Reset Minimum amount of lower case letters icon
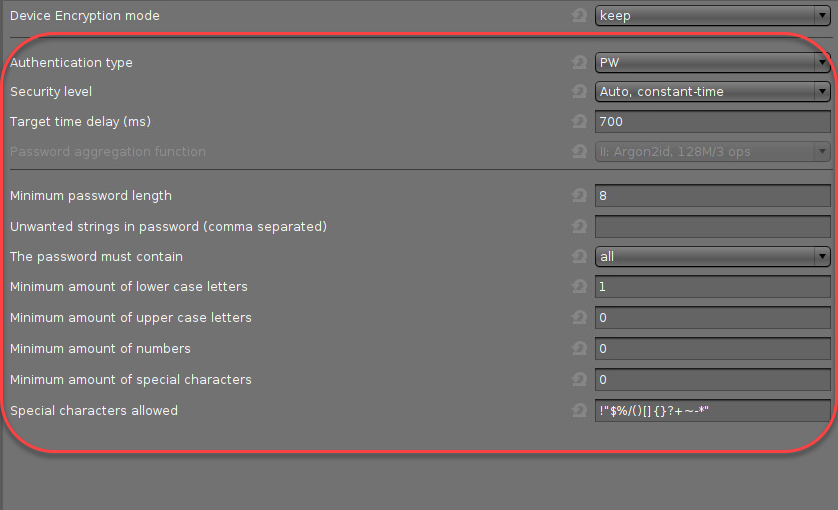This screenshot has height=510, width=838. pyautogui.click(x=579, y=287)
